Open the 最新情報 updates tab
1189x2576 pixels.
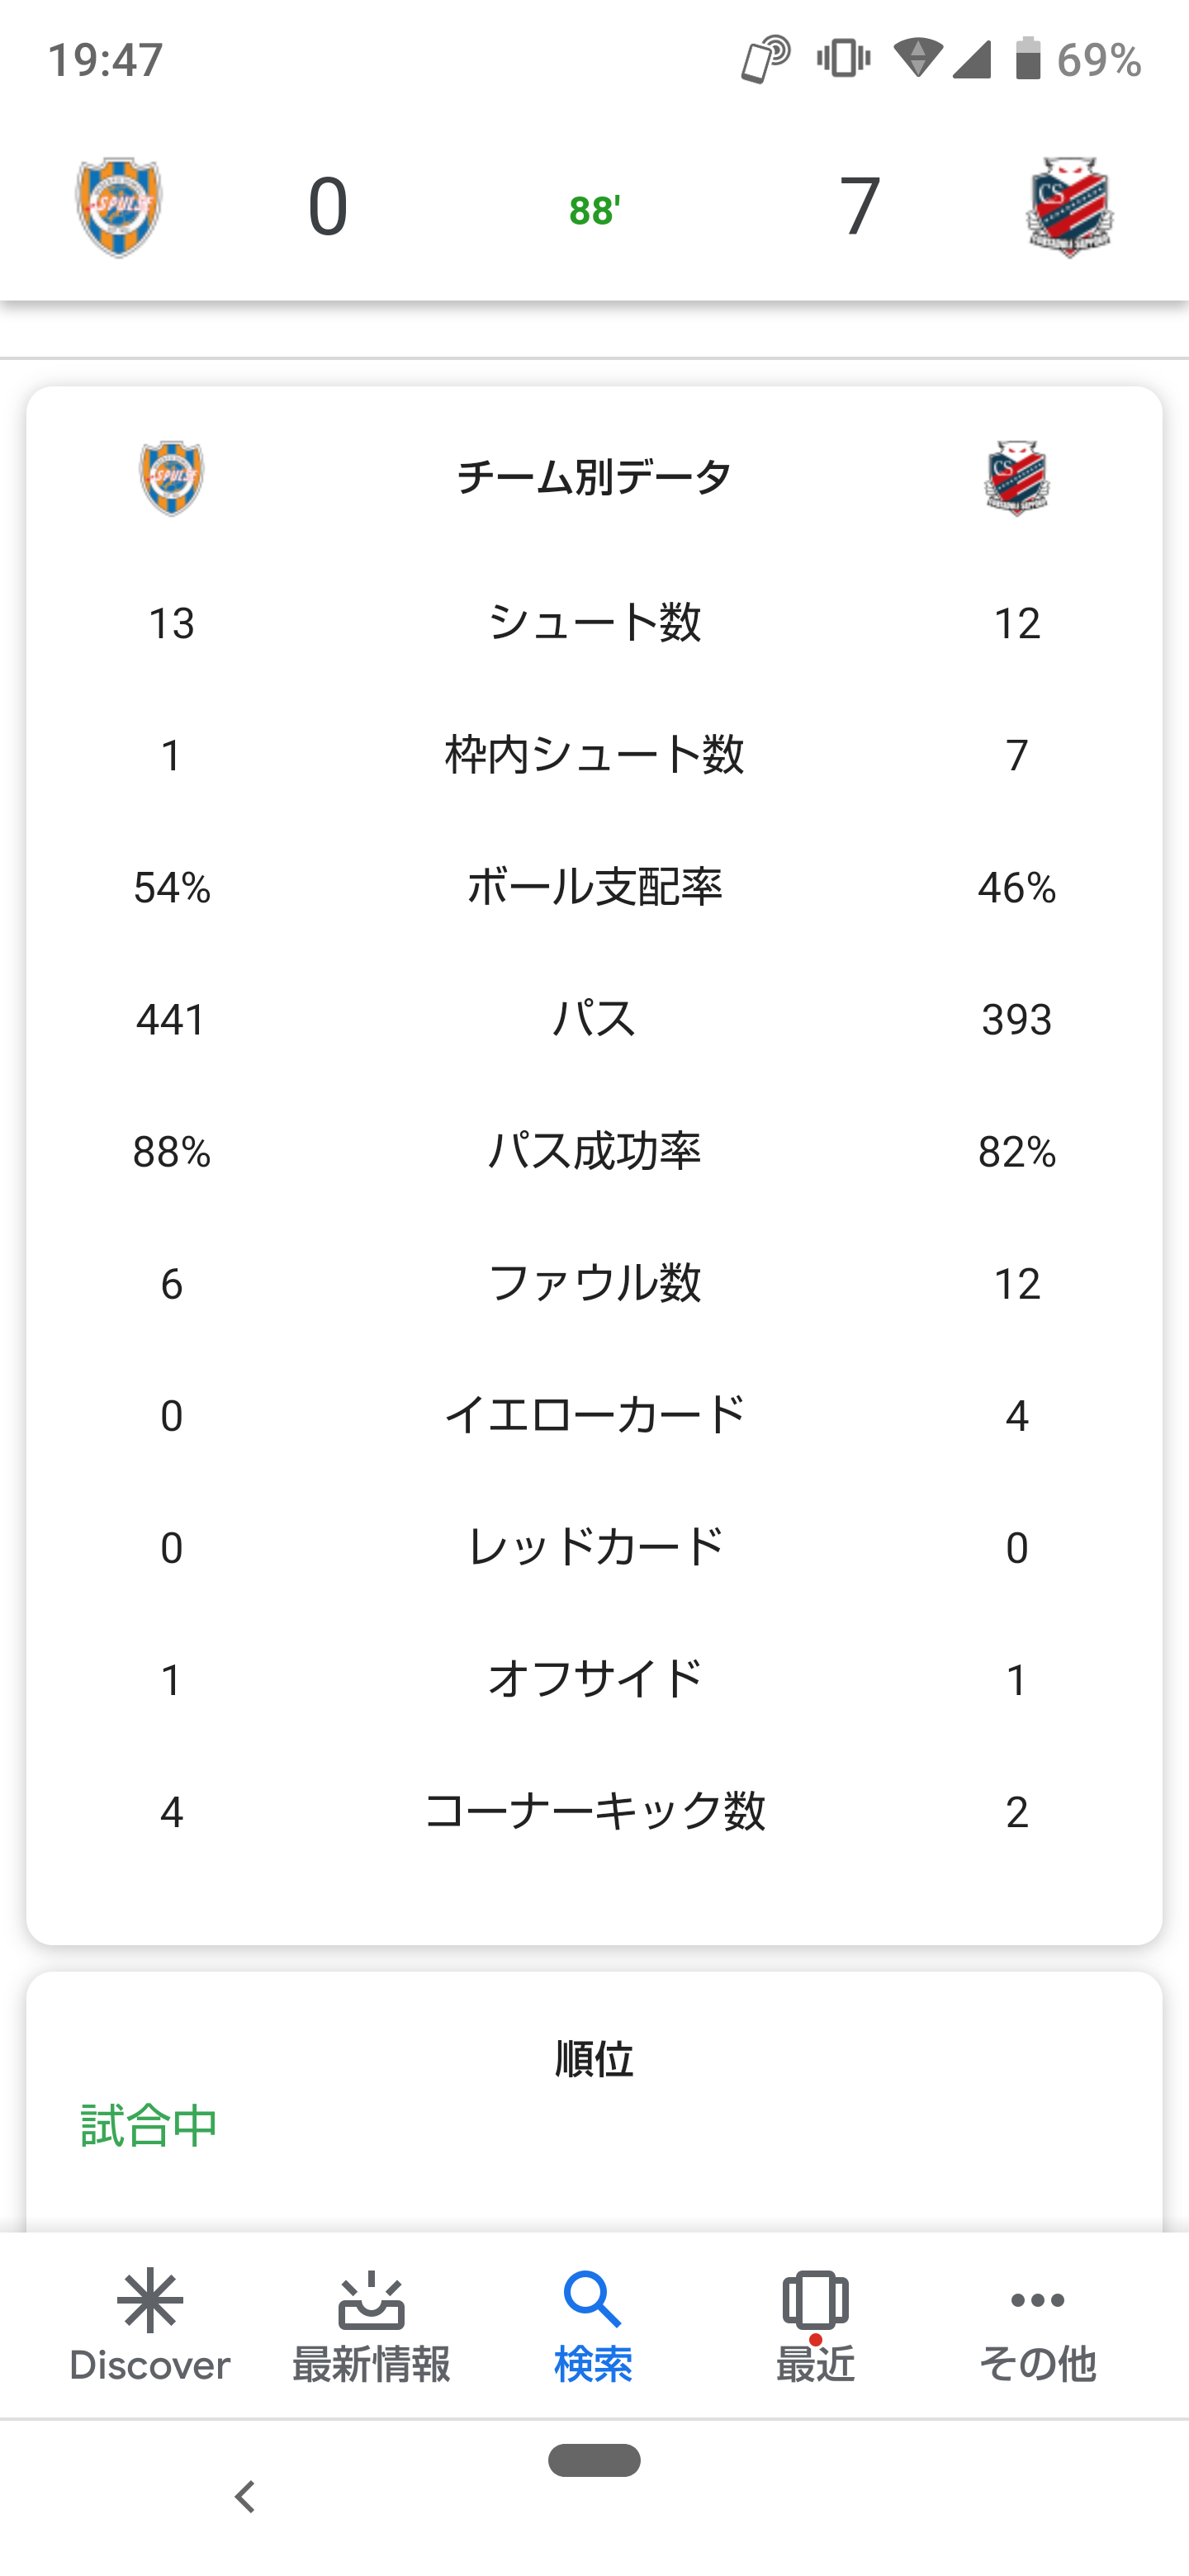(x=371, y=2326)
